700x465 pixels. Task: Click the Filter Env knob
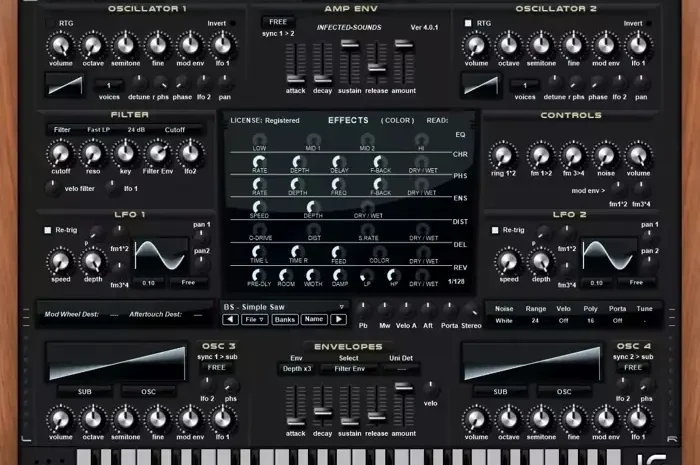click(x=158, y=154)
